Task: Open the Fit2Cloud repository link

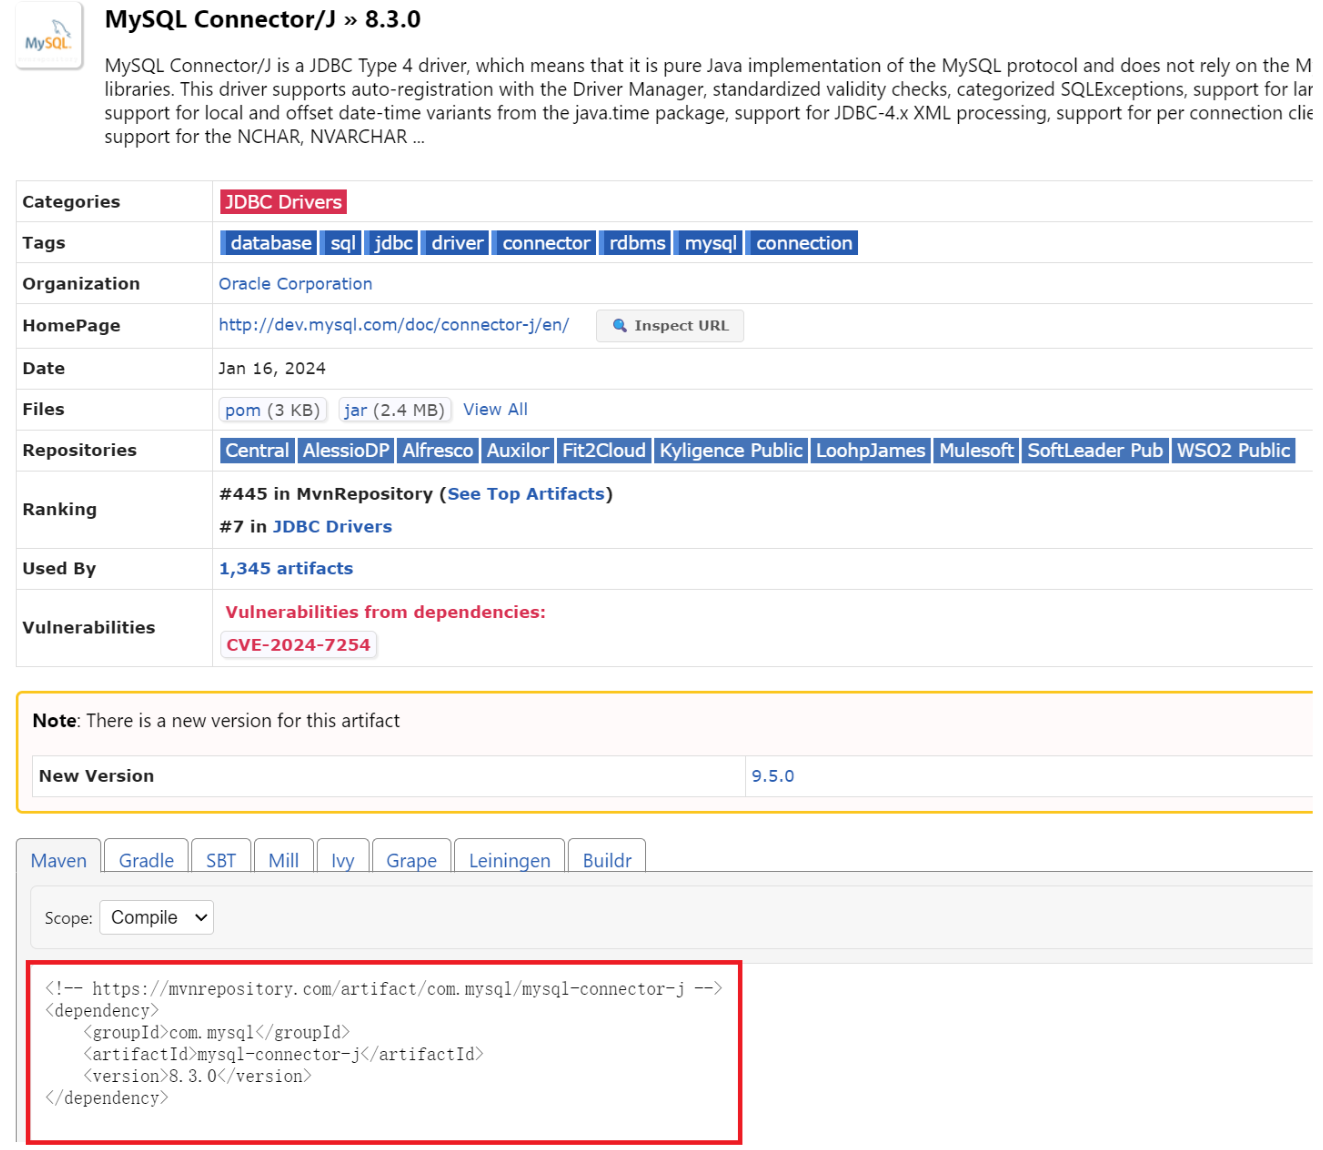Action: (x=604, y=451)
